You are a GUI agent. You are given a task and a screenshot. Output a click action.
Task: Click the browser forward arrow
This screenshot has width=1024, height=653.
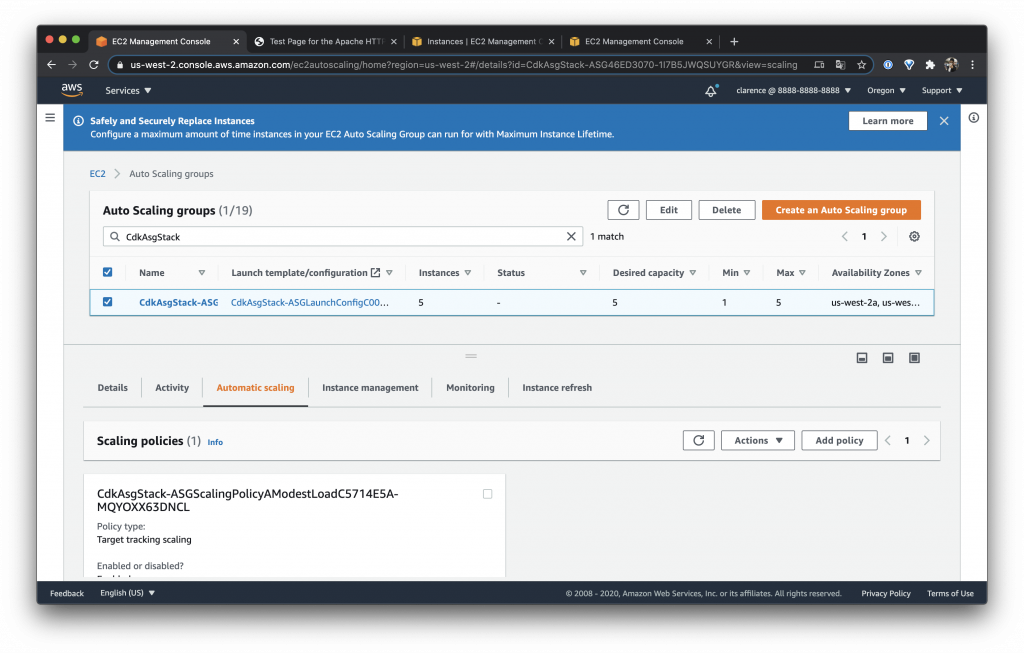pos(72,65)
